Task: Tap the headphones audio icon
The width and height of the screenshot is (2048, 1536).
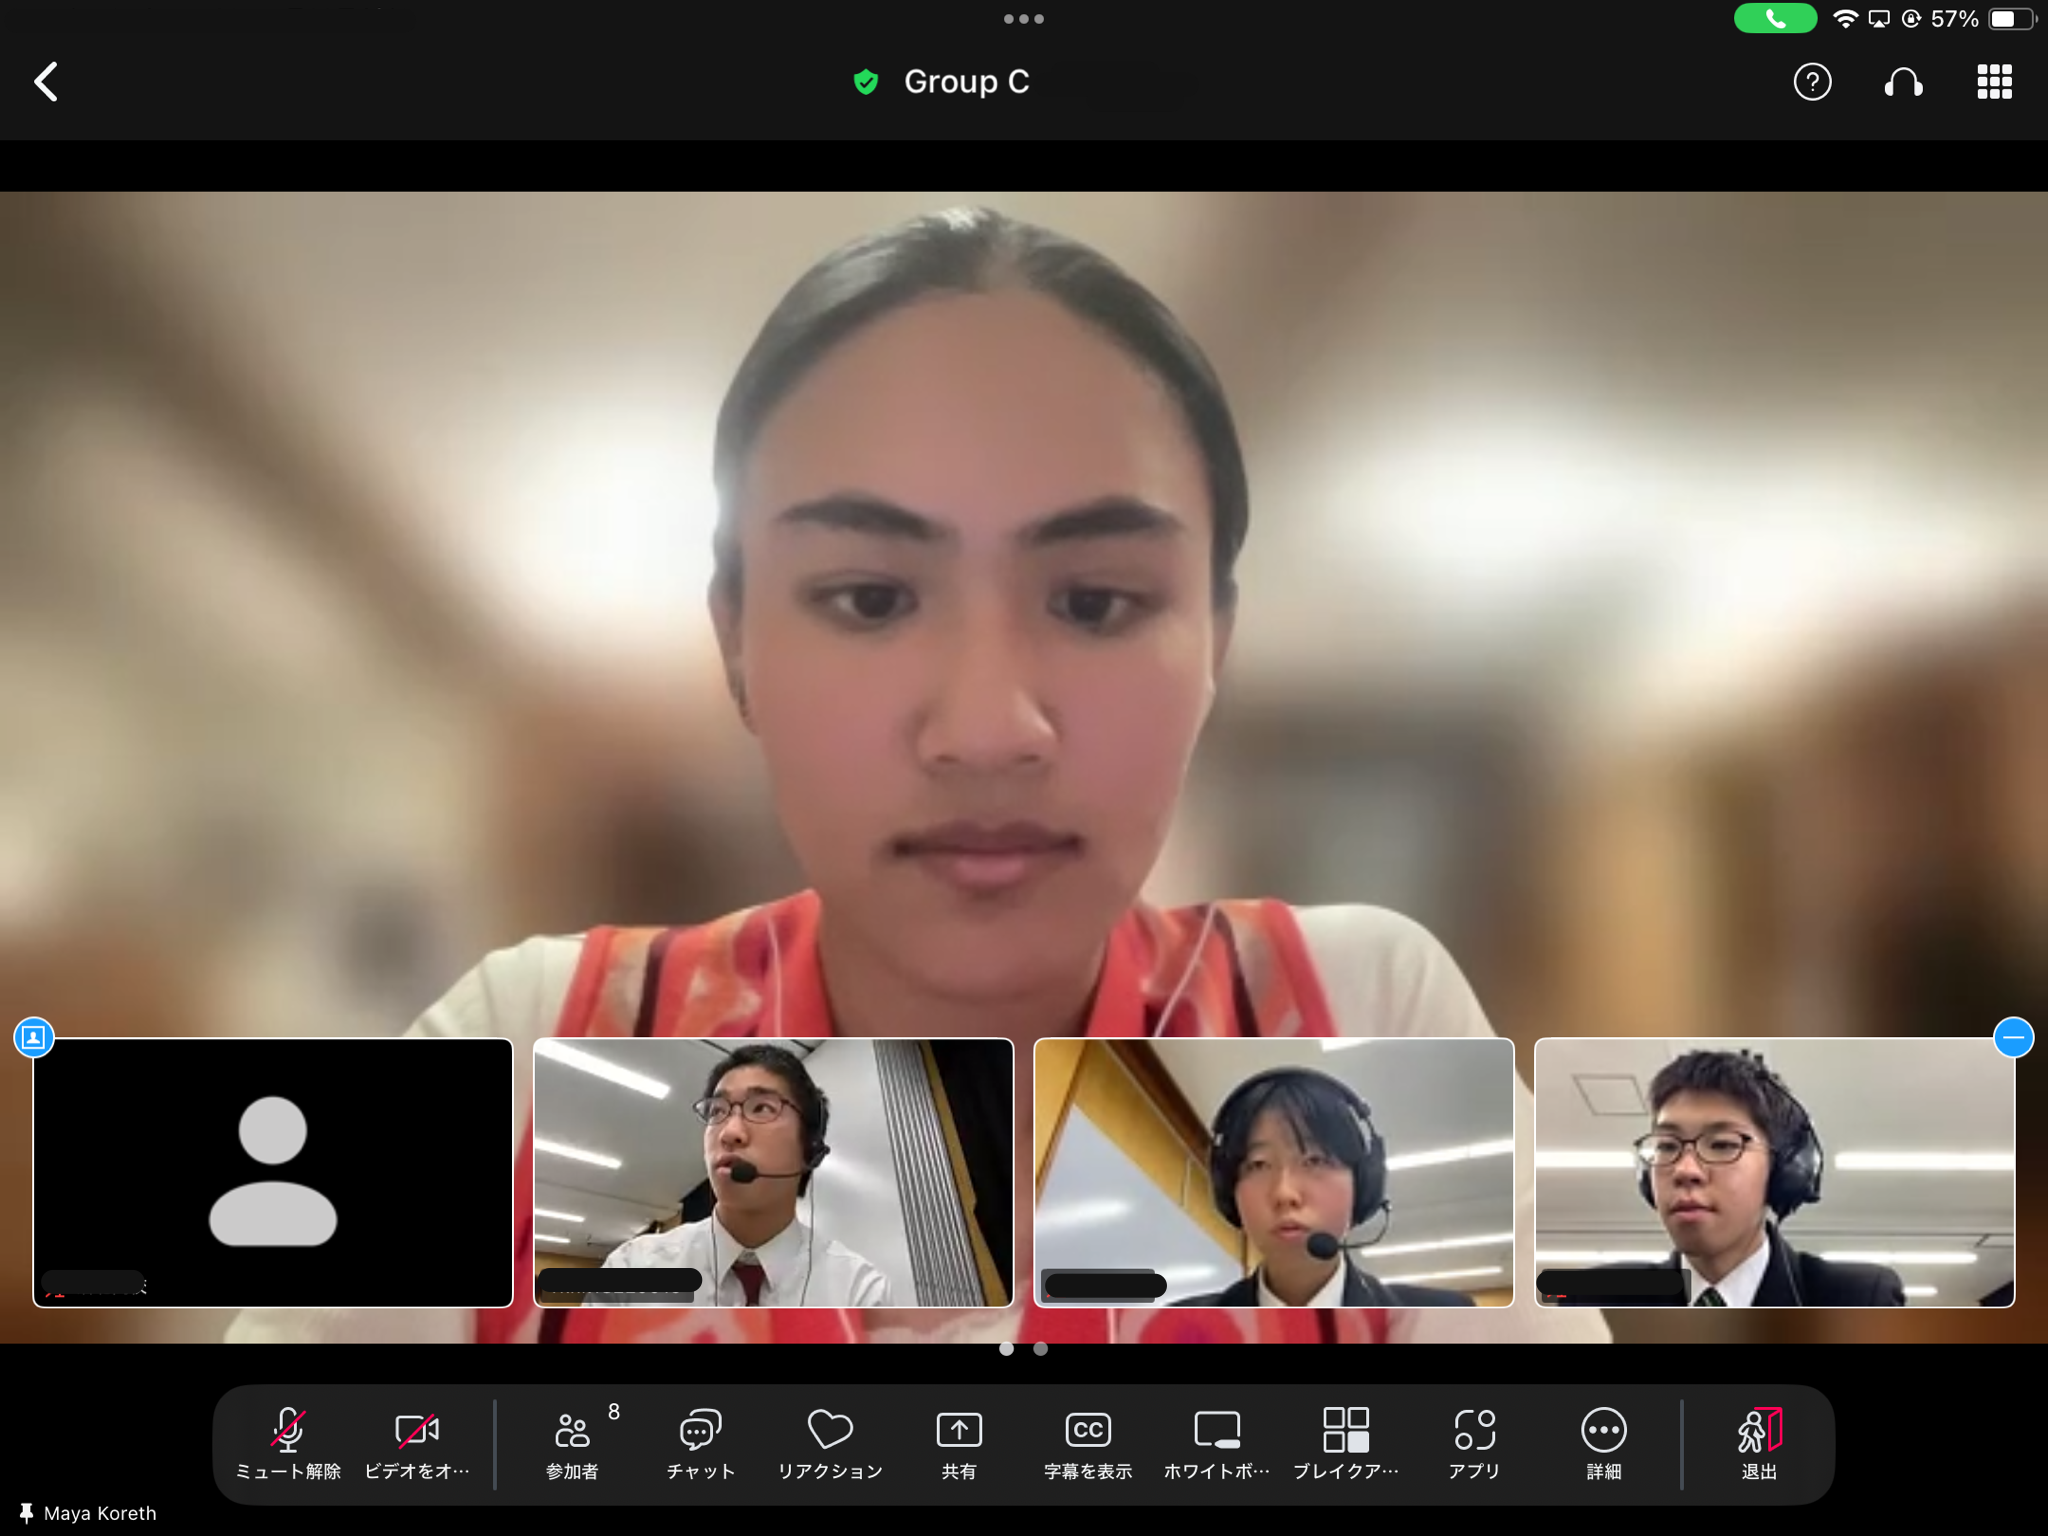Action: coord(1903,82)
